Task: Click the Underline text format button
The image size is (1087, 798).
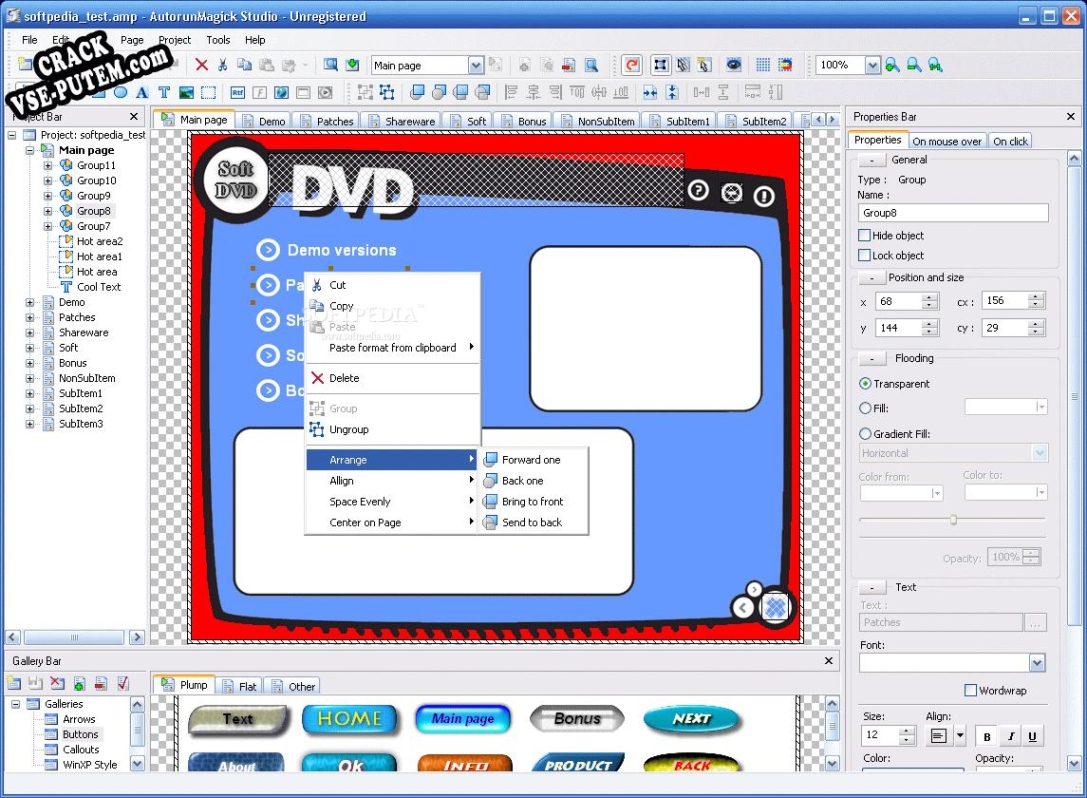Action: pos(1032,736)
